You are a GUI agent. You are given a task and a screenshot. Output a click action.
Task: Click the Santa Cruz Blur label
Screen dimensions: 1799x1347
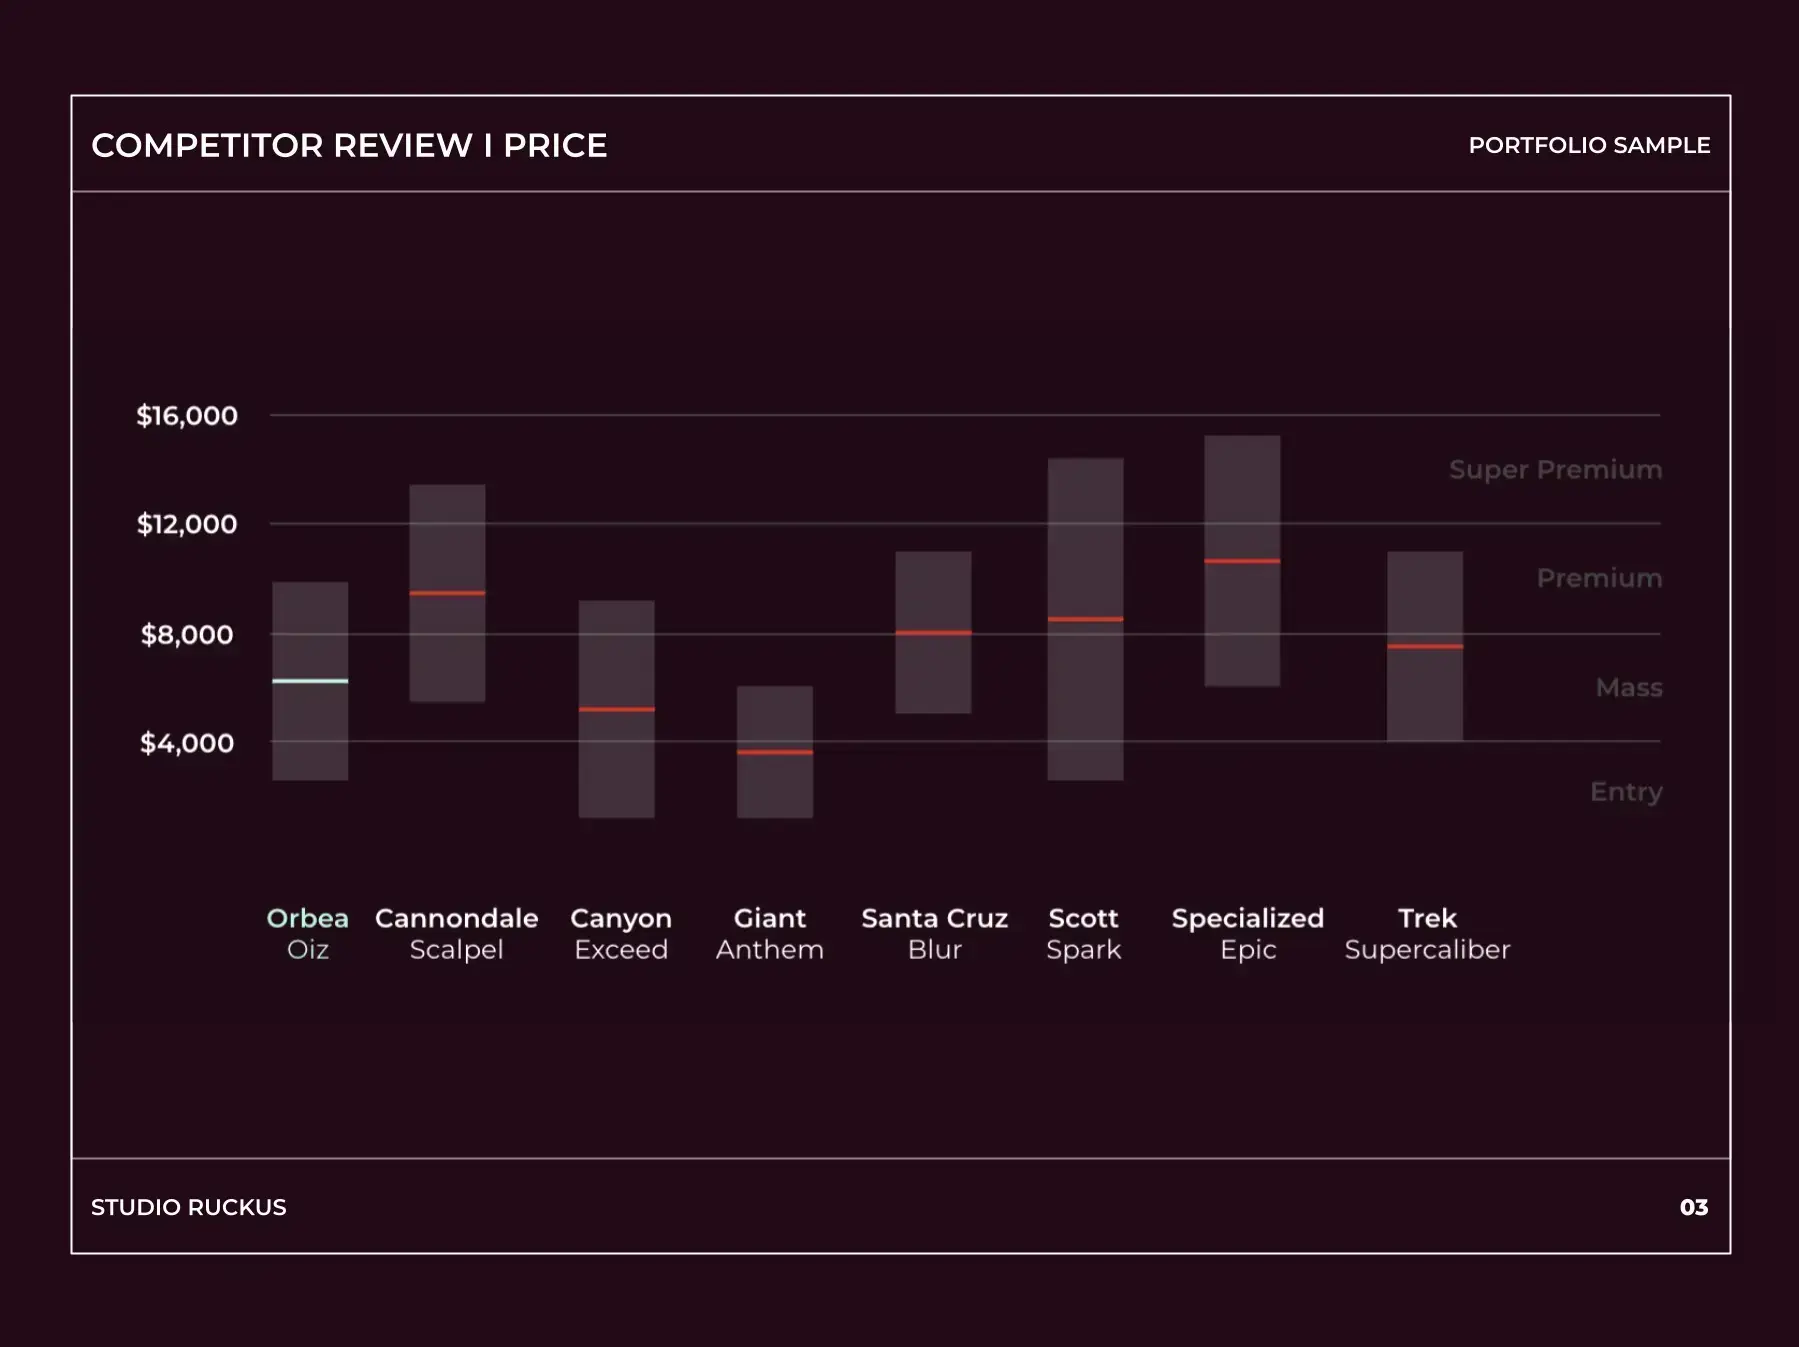pos(934,933)
